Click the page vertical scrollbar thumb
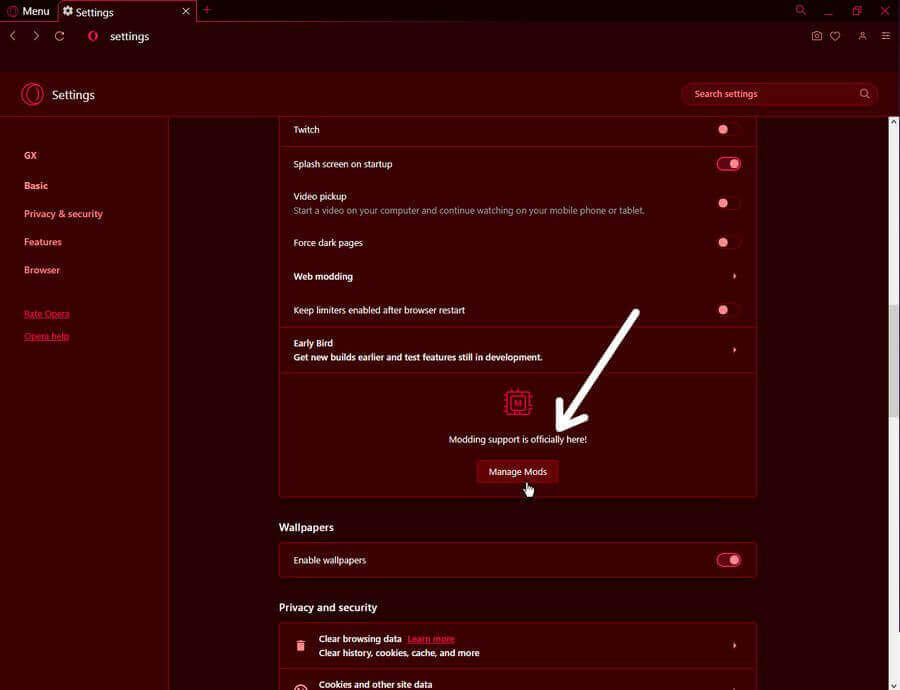900x690 pixels. 894,360
